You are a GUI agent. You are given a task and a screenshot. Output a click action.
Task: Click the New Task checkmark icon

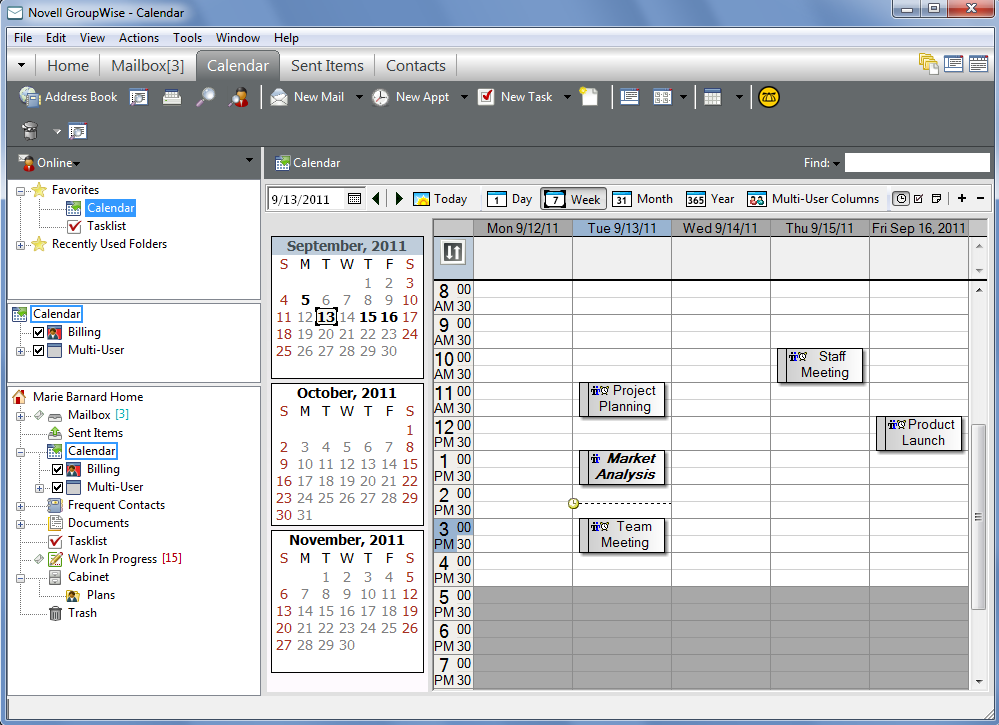point(486,97)
